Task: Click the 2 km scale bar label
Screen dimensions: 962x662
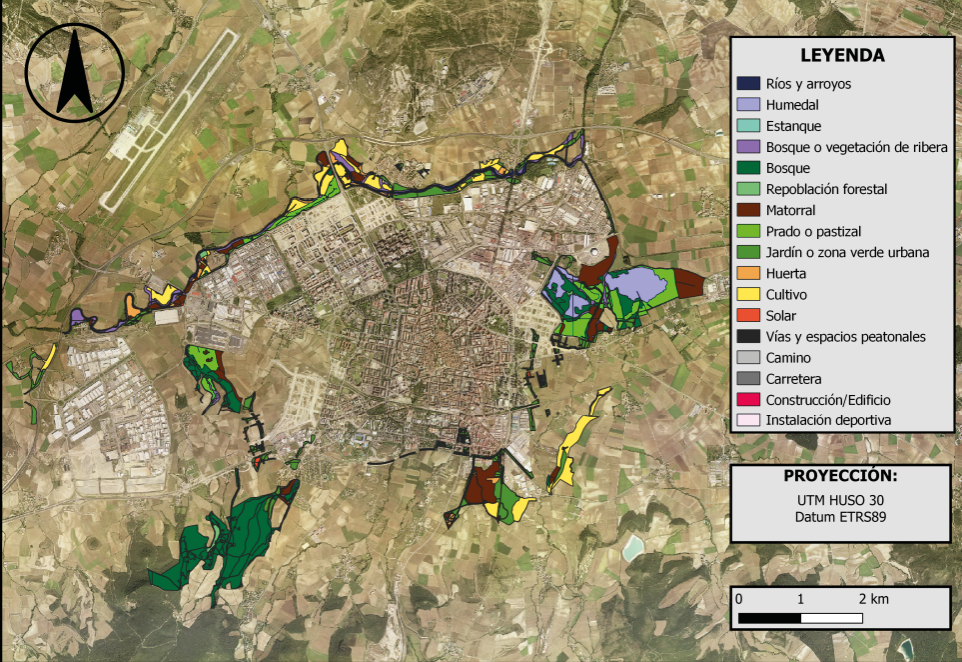Action: pos(873,599)
